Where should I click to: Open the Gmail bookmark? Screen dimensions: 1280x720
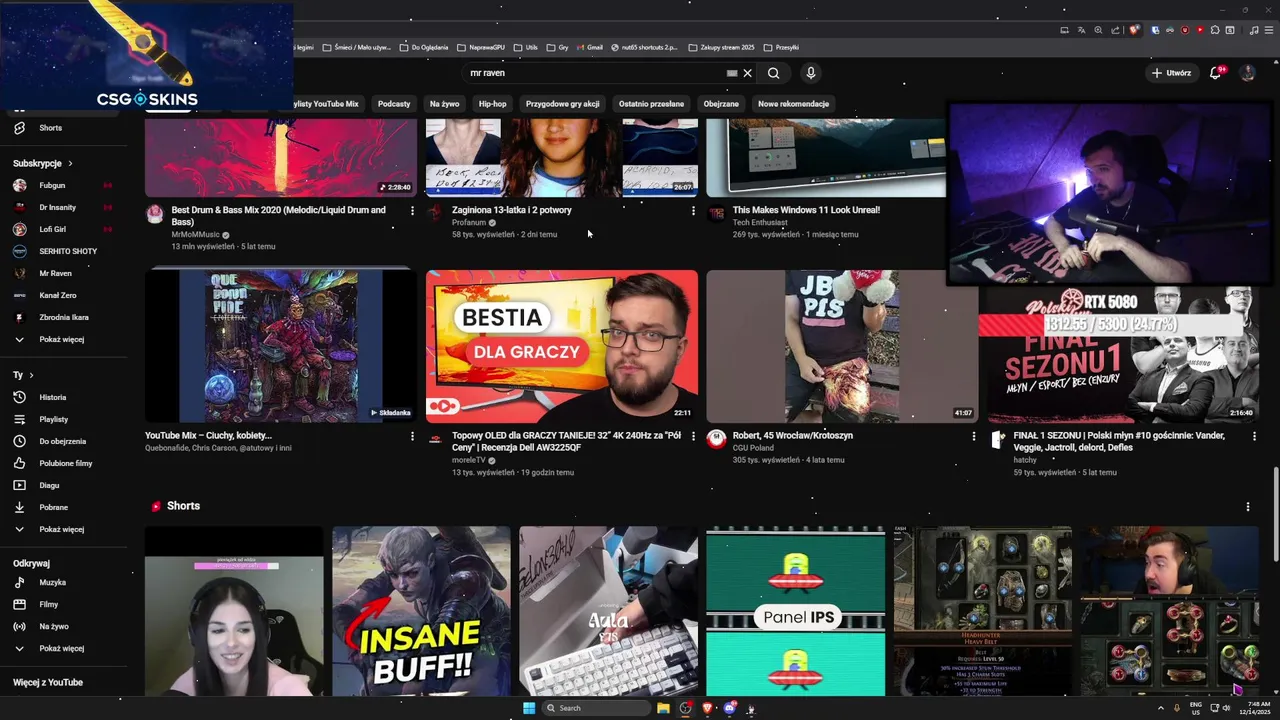point(589,47)
